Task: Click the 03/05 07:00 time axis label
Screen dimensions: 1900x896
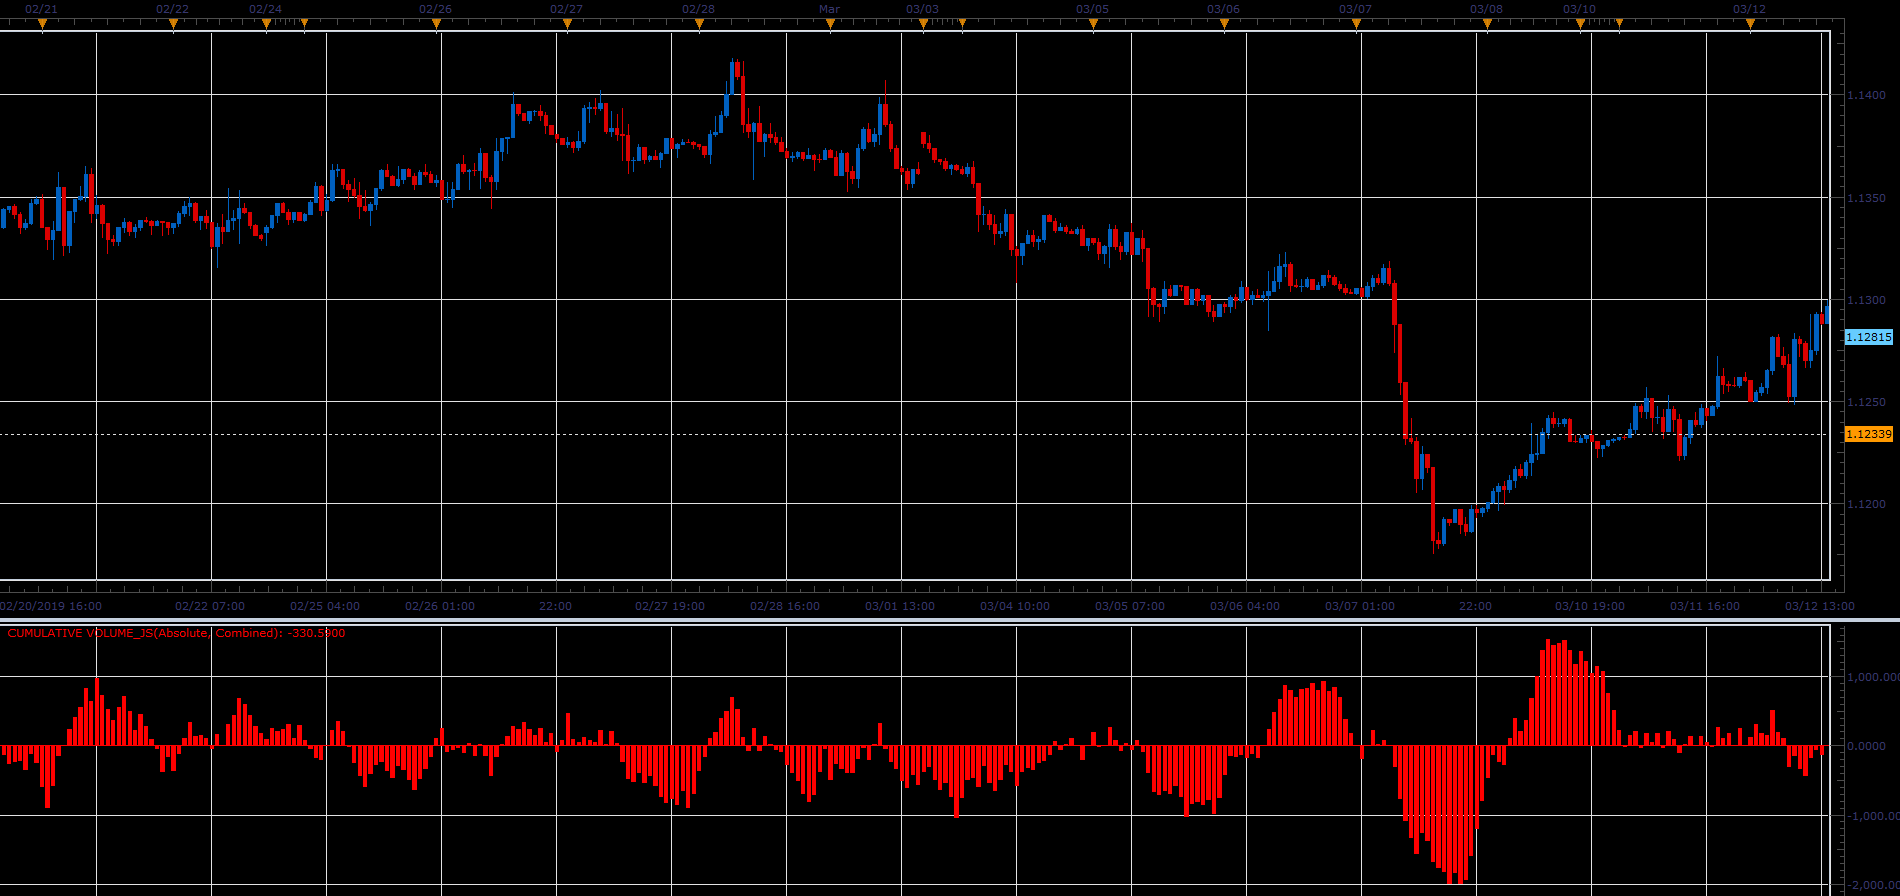Action: [x=1130, y=606]
